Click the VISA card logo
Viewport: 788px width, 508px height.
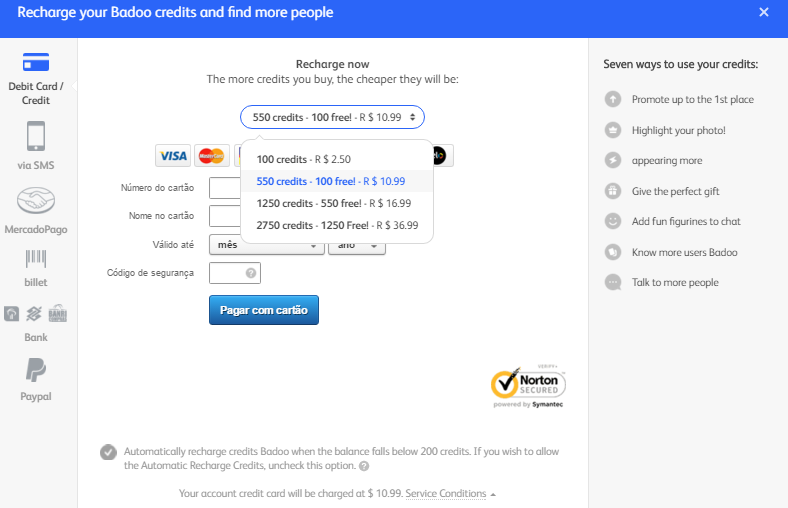(173, 156)
